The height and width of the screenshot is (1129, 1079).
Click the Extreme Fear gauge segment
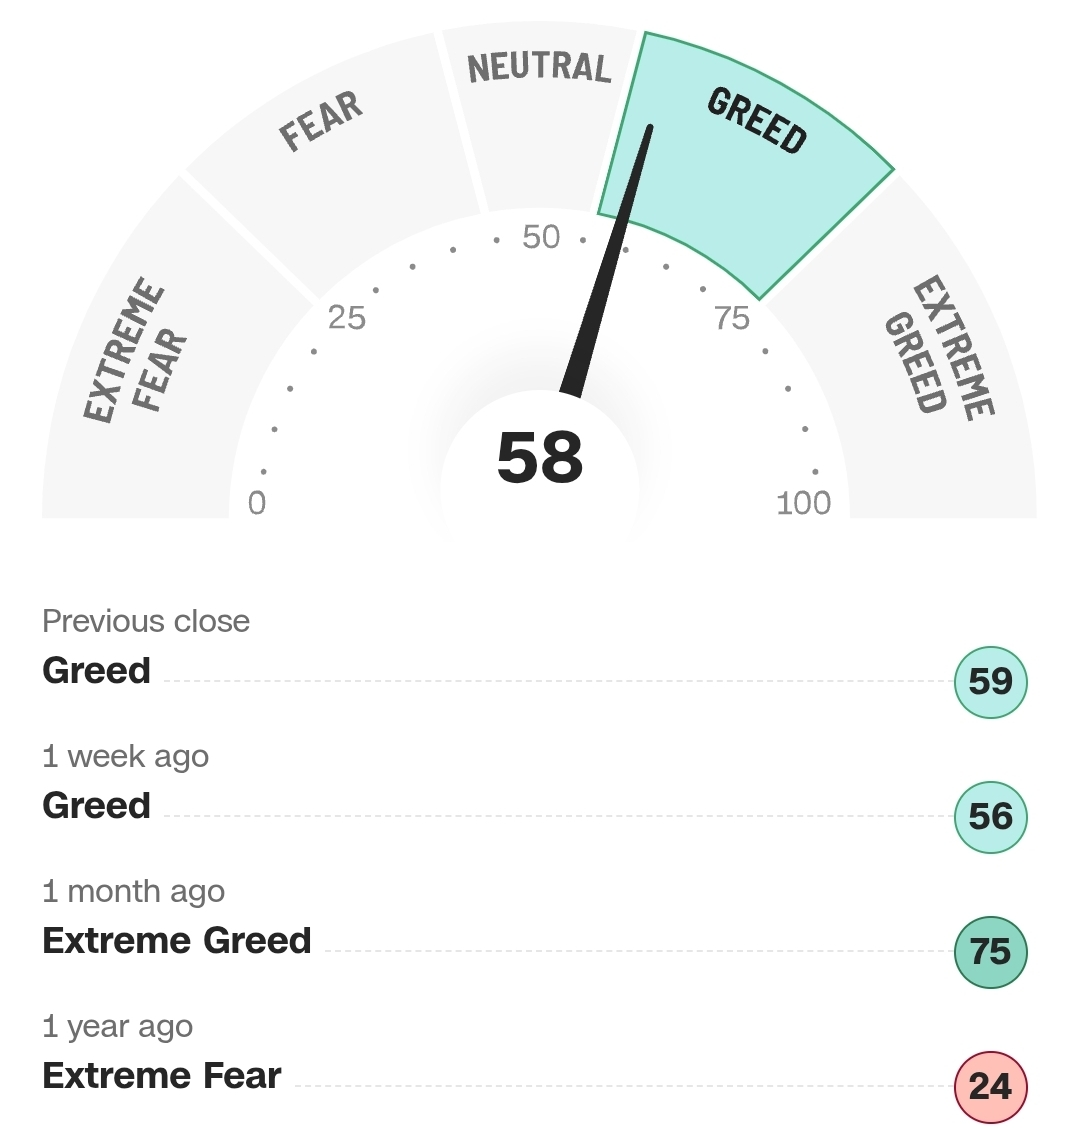tap(144, 360)
